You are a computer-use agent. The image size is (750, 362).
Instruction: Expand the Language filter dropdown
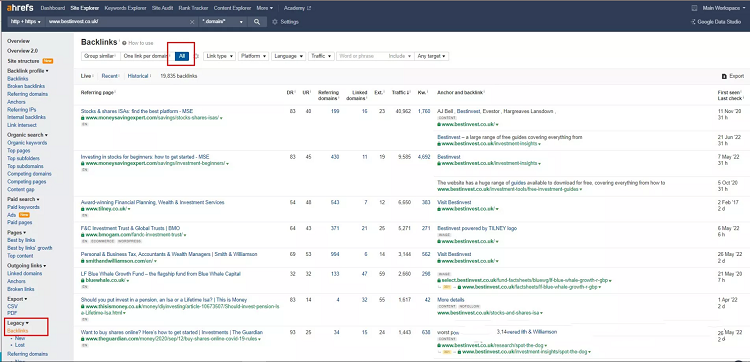pos(288,56)
